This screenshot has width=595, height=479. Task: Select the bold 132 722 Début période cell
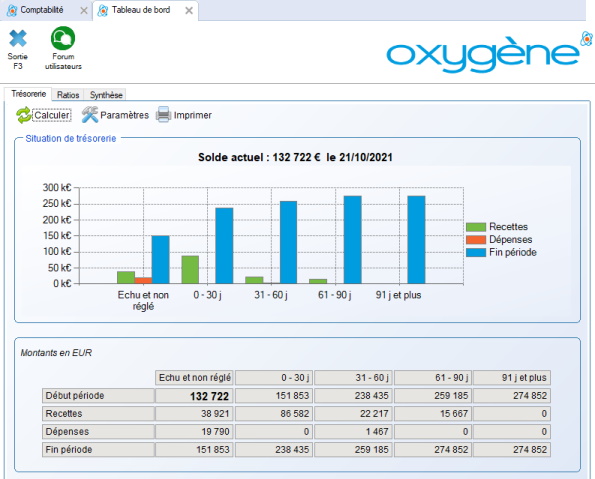click(194, 396)
